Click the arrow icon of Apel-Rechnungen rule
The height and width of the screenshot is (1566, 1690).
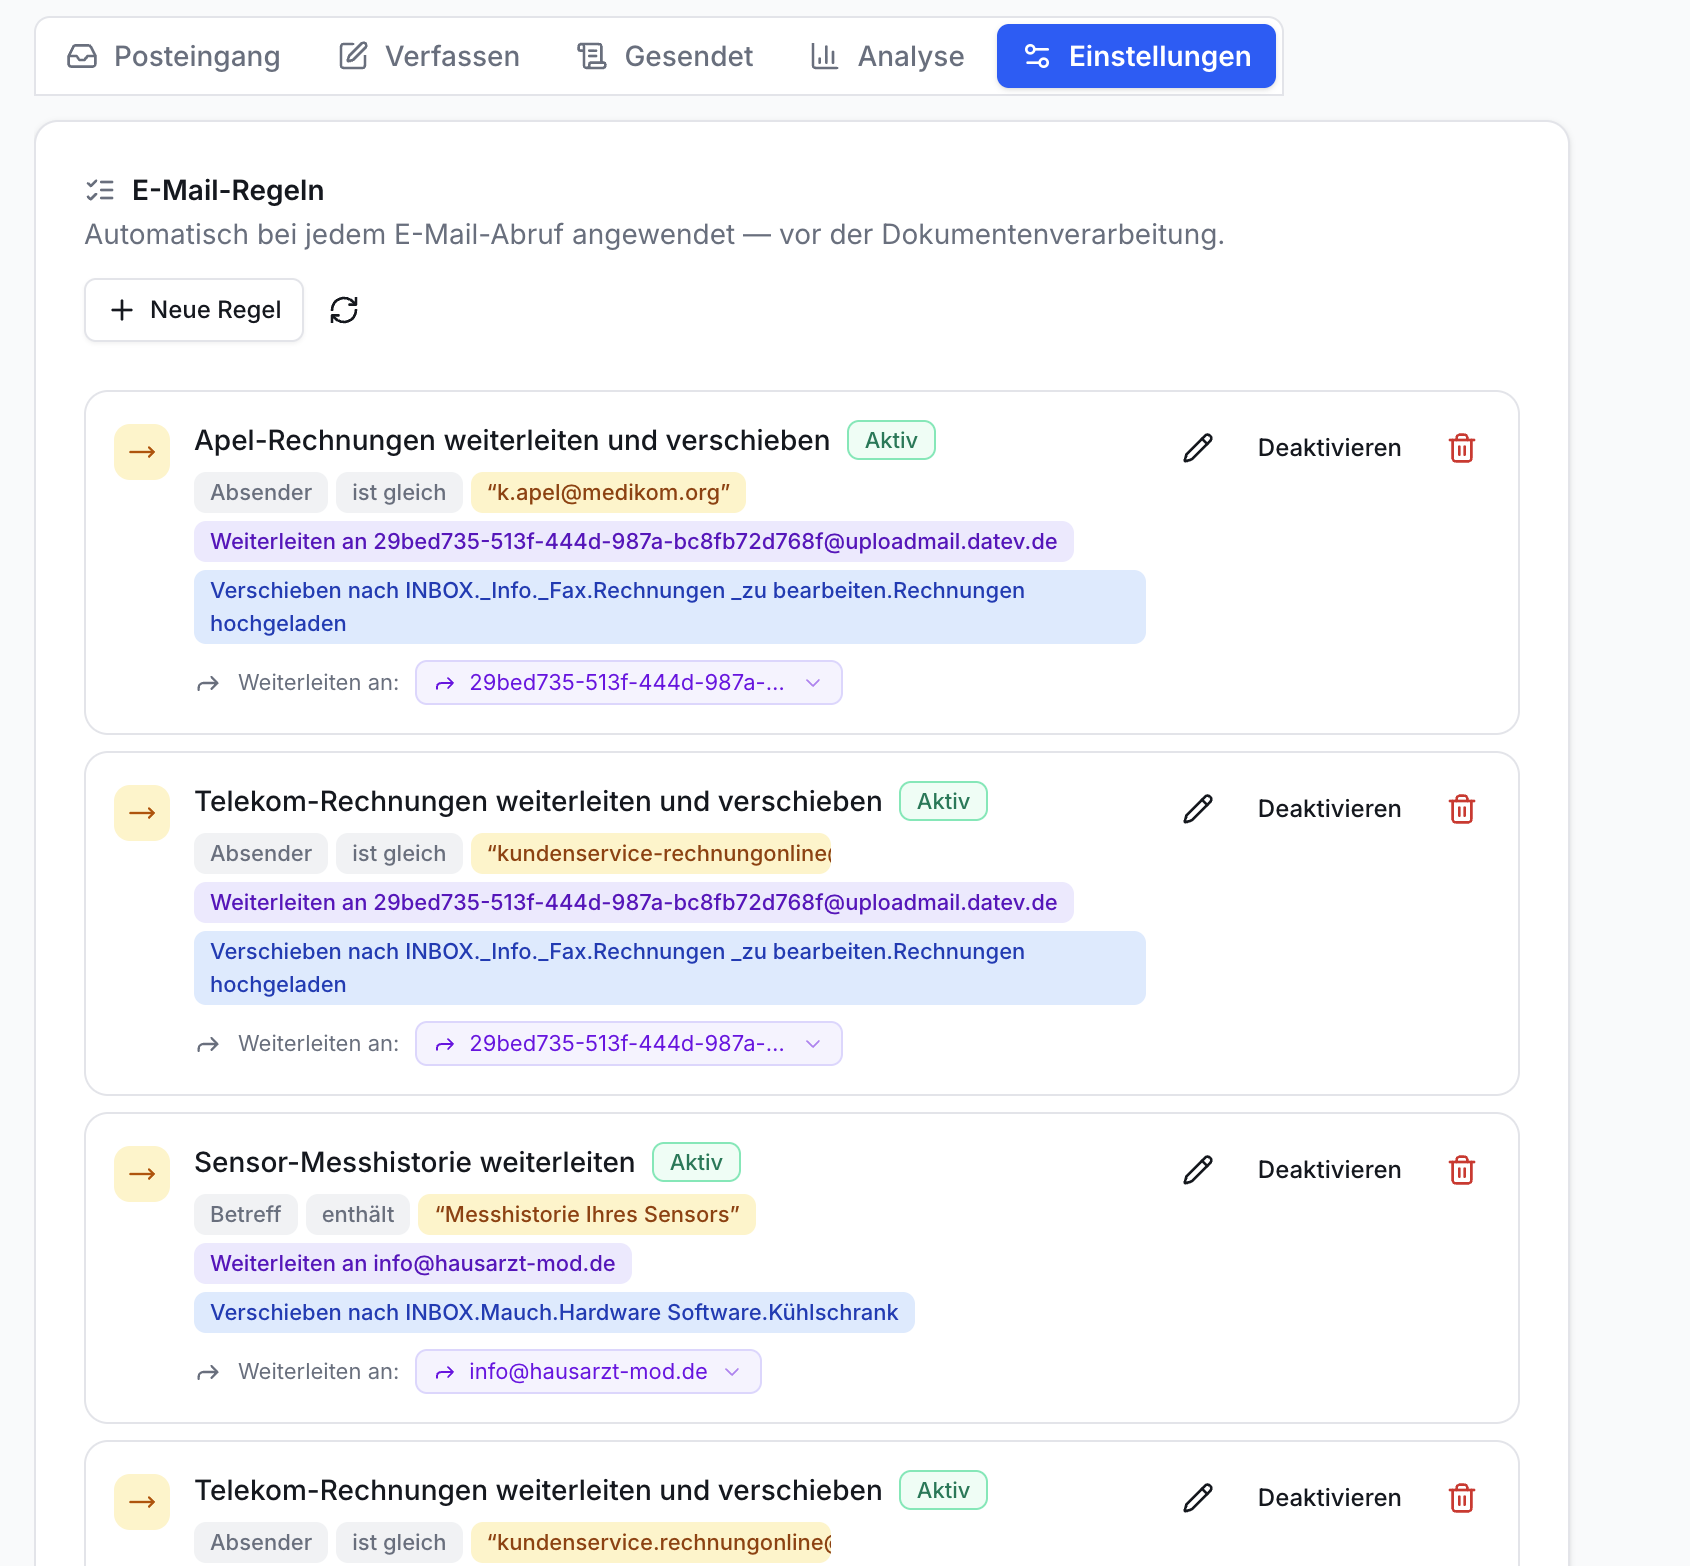pos(142,452)
